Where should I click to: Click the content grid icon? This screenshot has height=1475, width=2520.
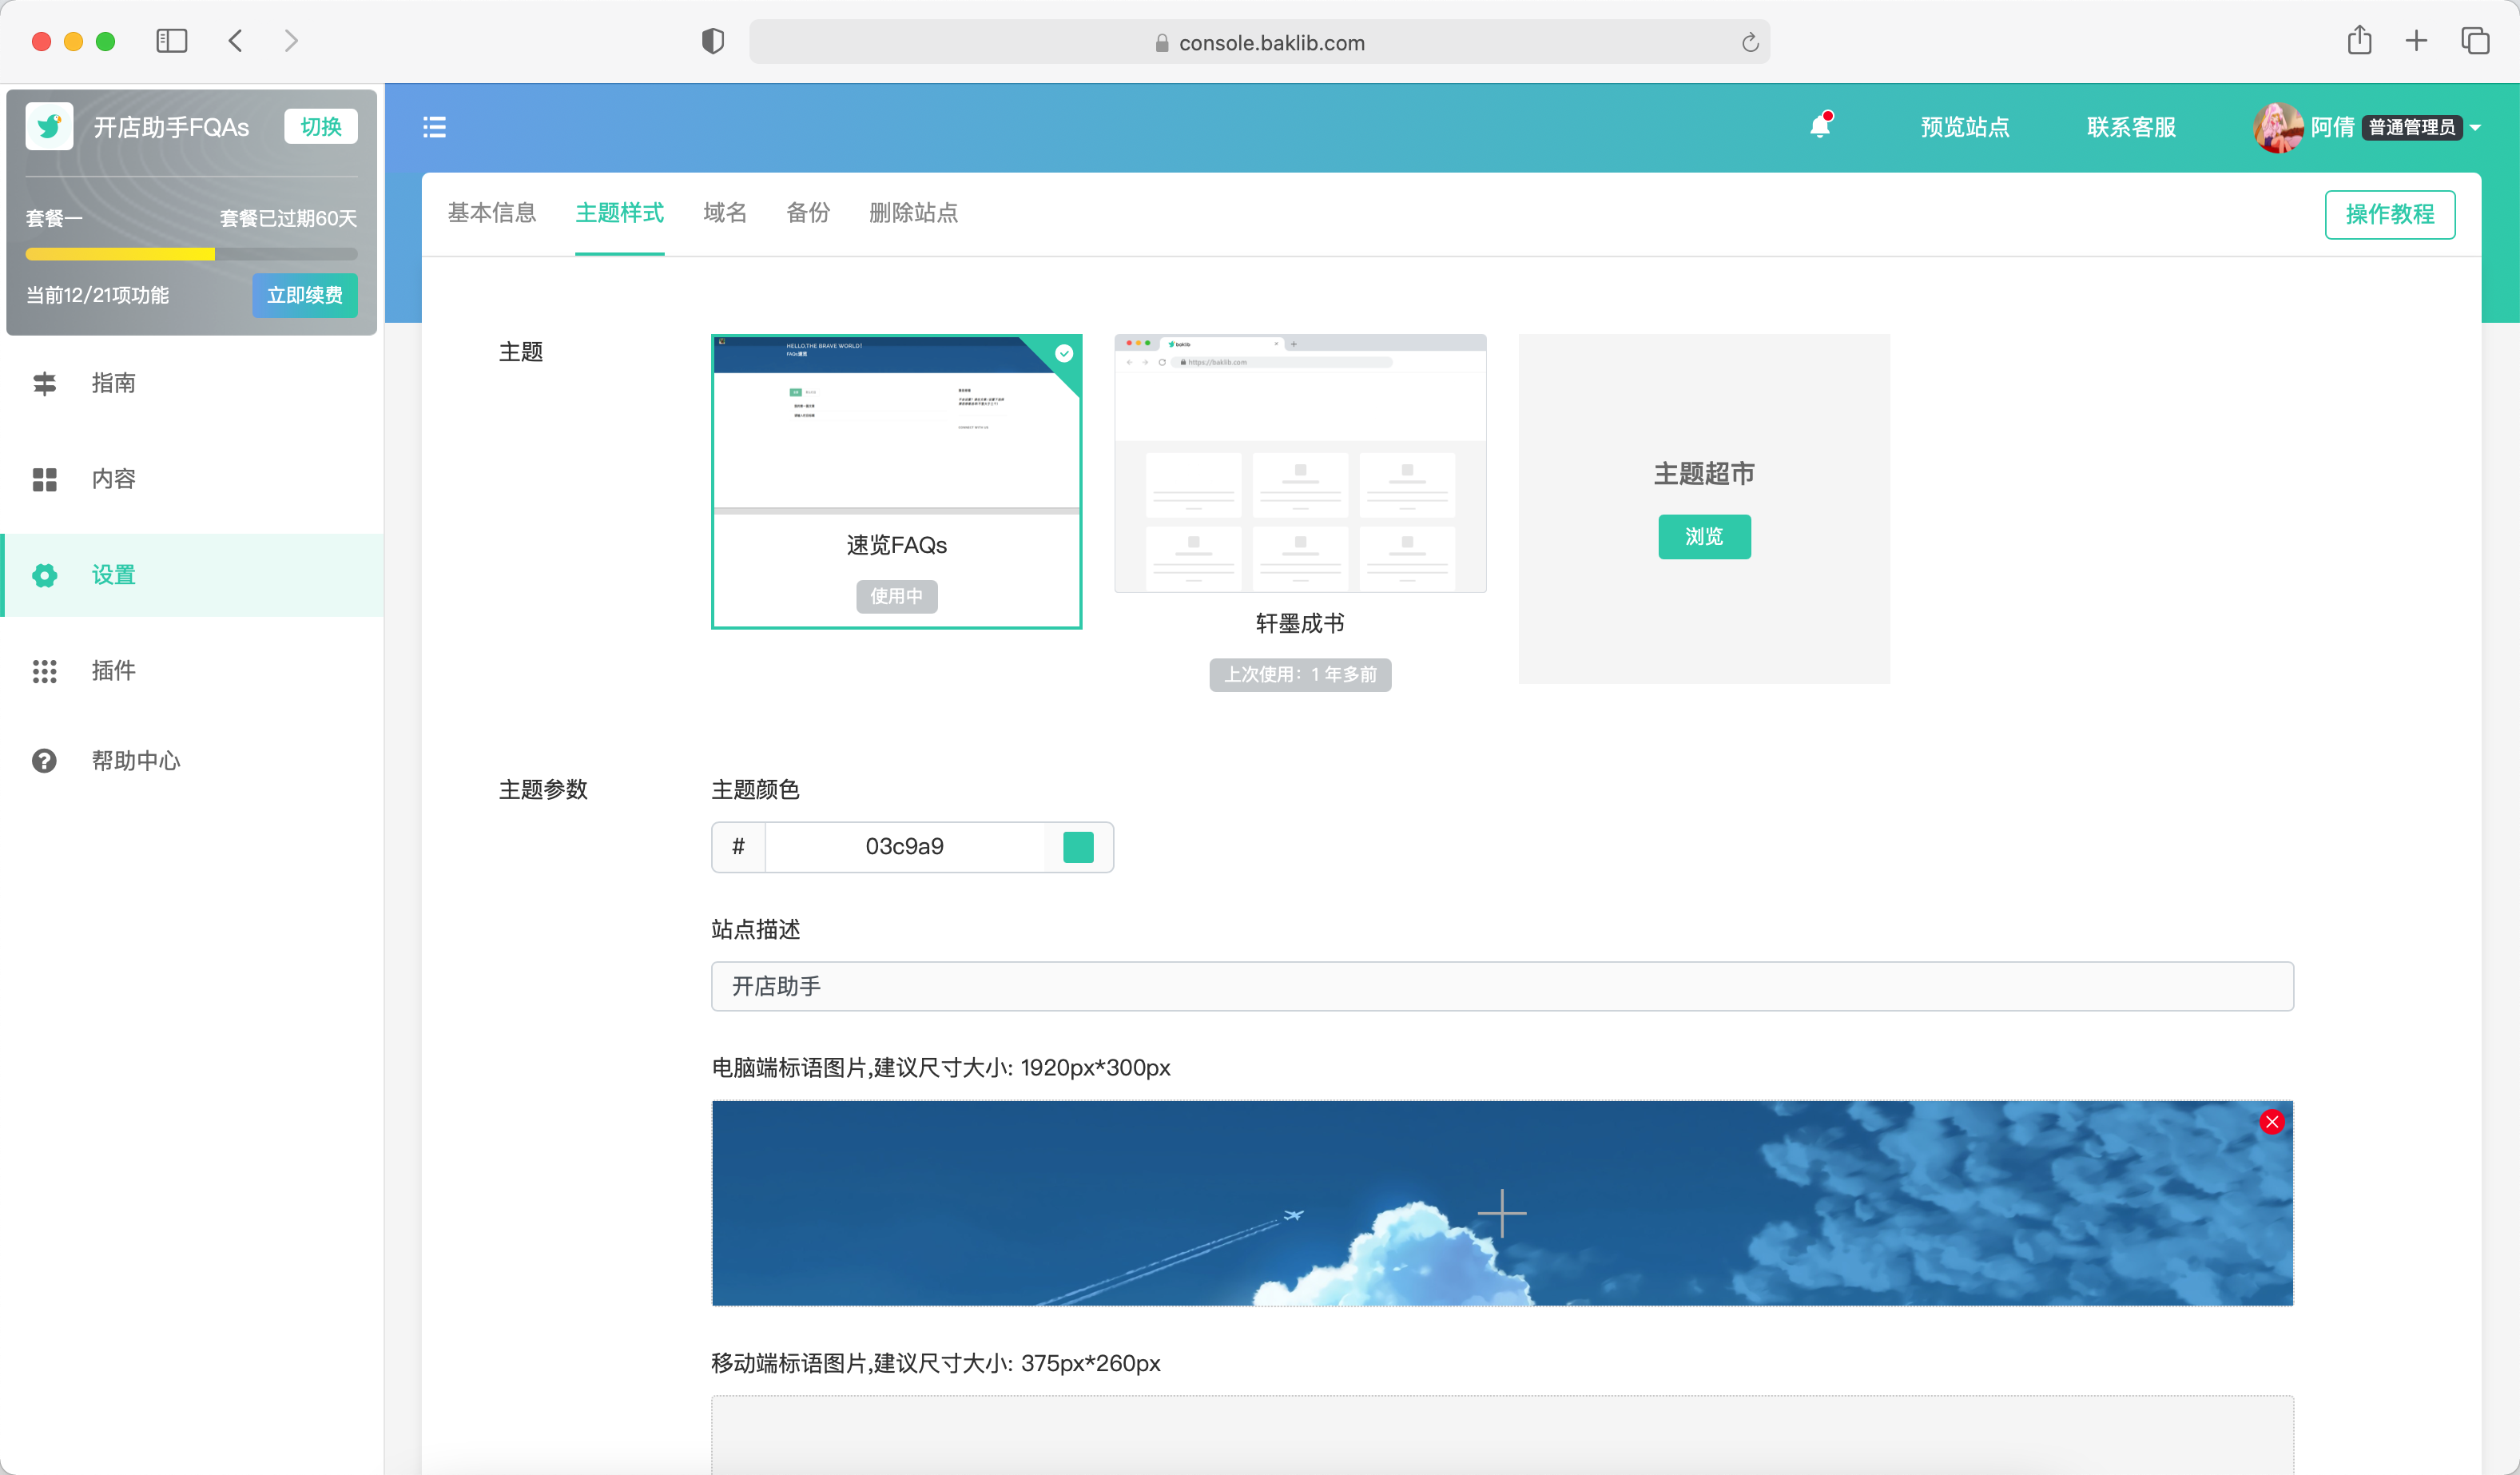[44, 479]
